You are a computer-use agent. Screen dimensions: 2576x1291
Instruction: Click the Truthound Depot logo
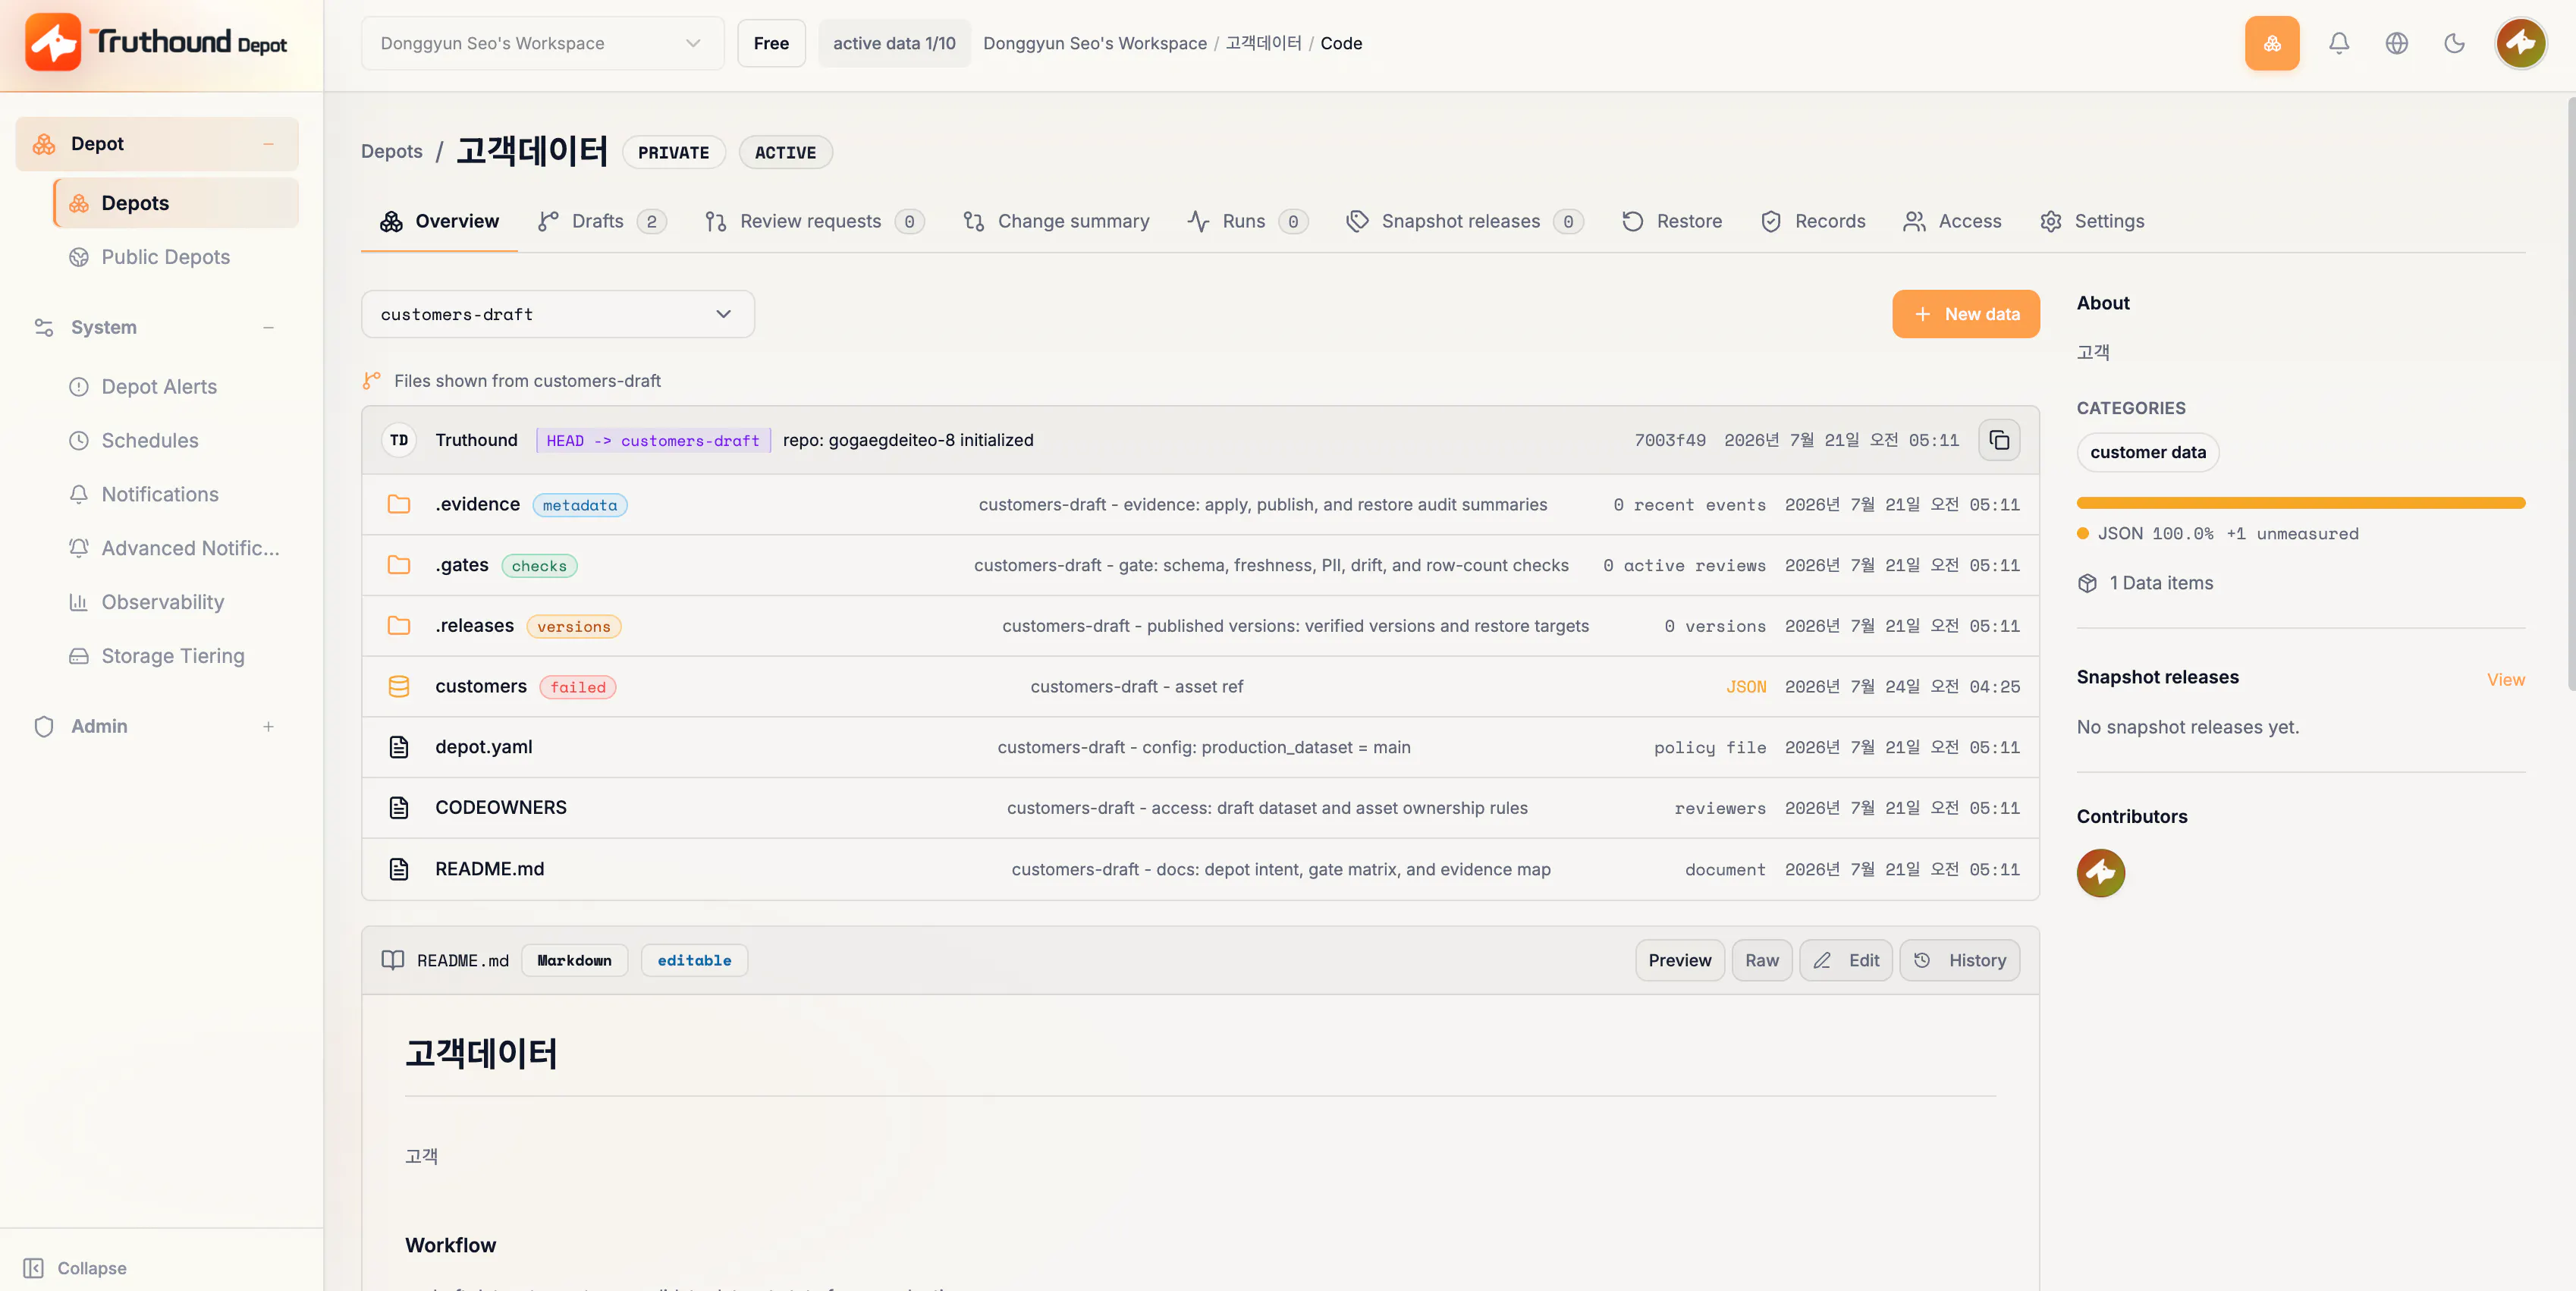156,42
